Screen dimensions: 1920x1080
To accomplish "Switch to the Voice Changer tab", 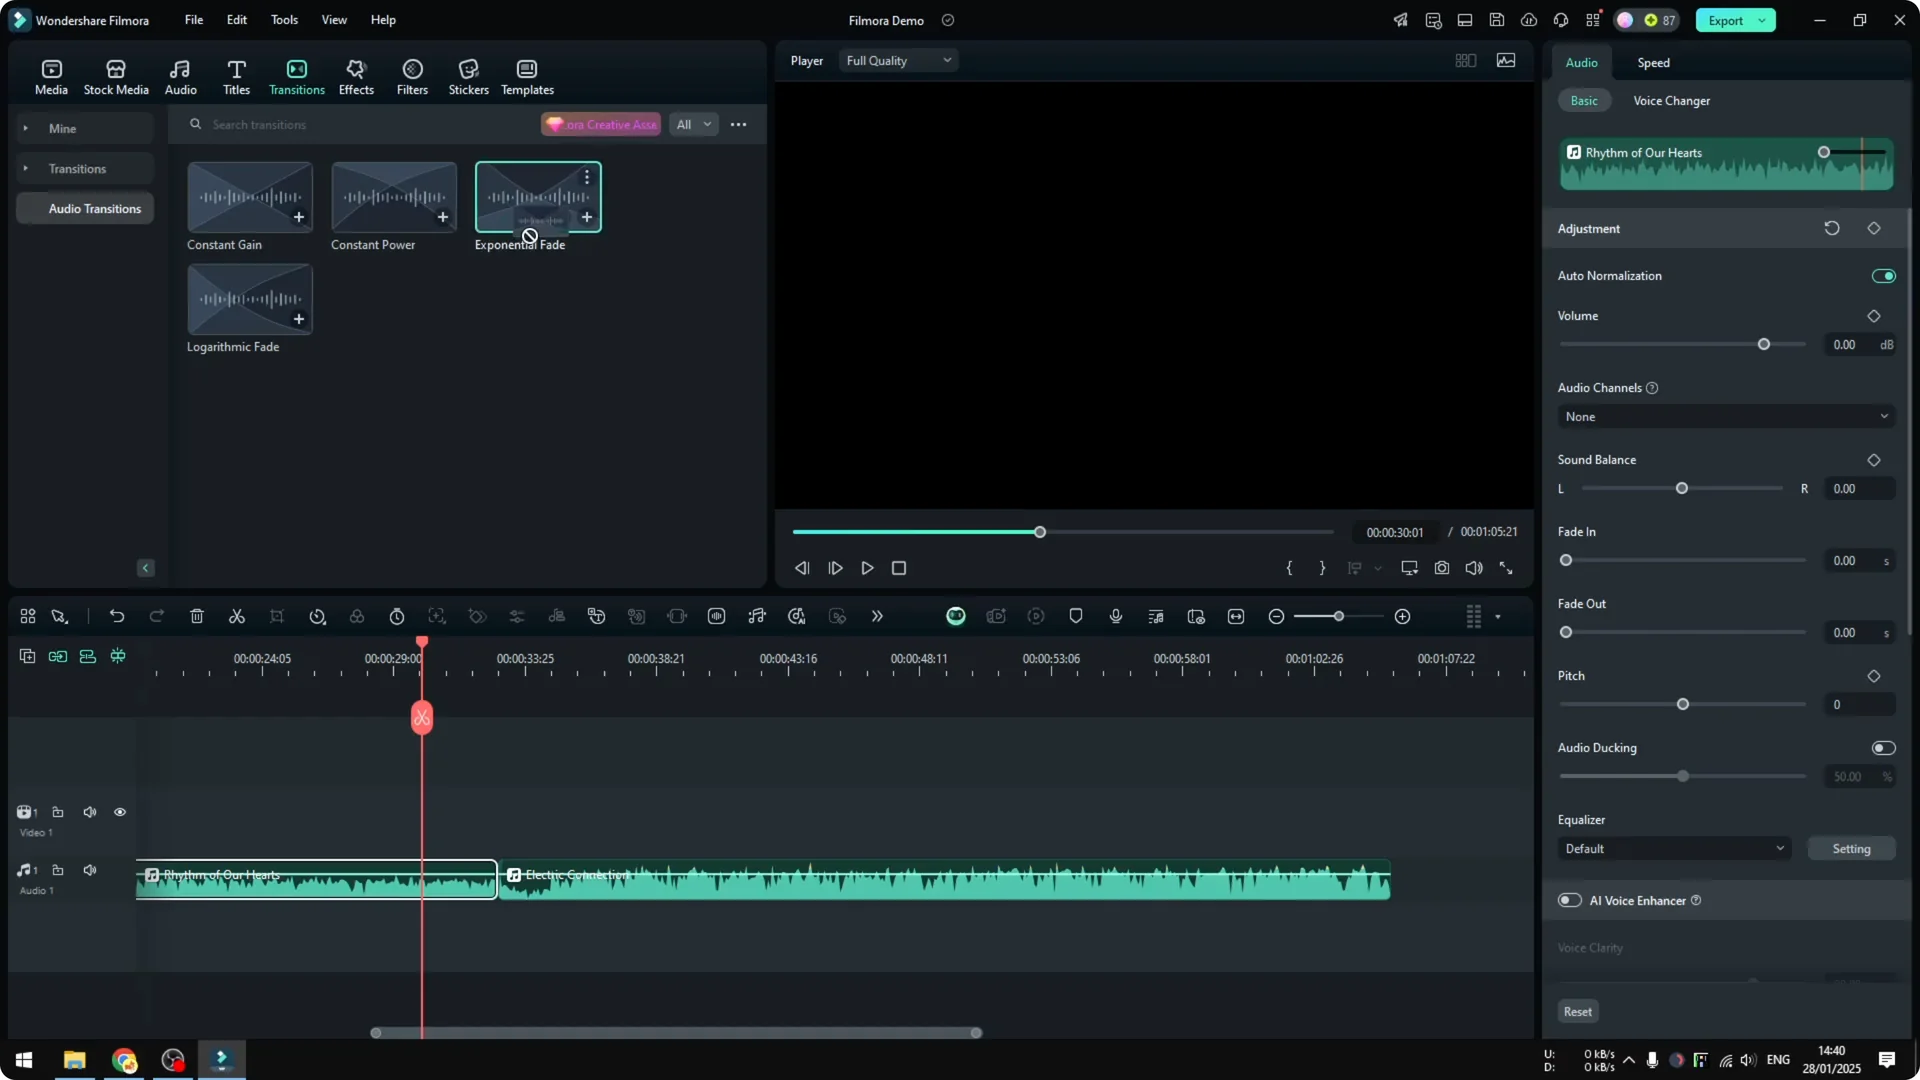I will coord(1671,100).
